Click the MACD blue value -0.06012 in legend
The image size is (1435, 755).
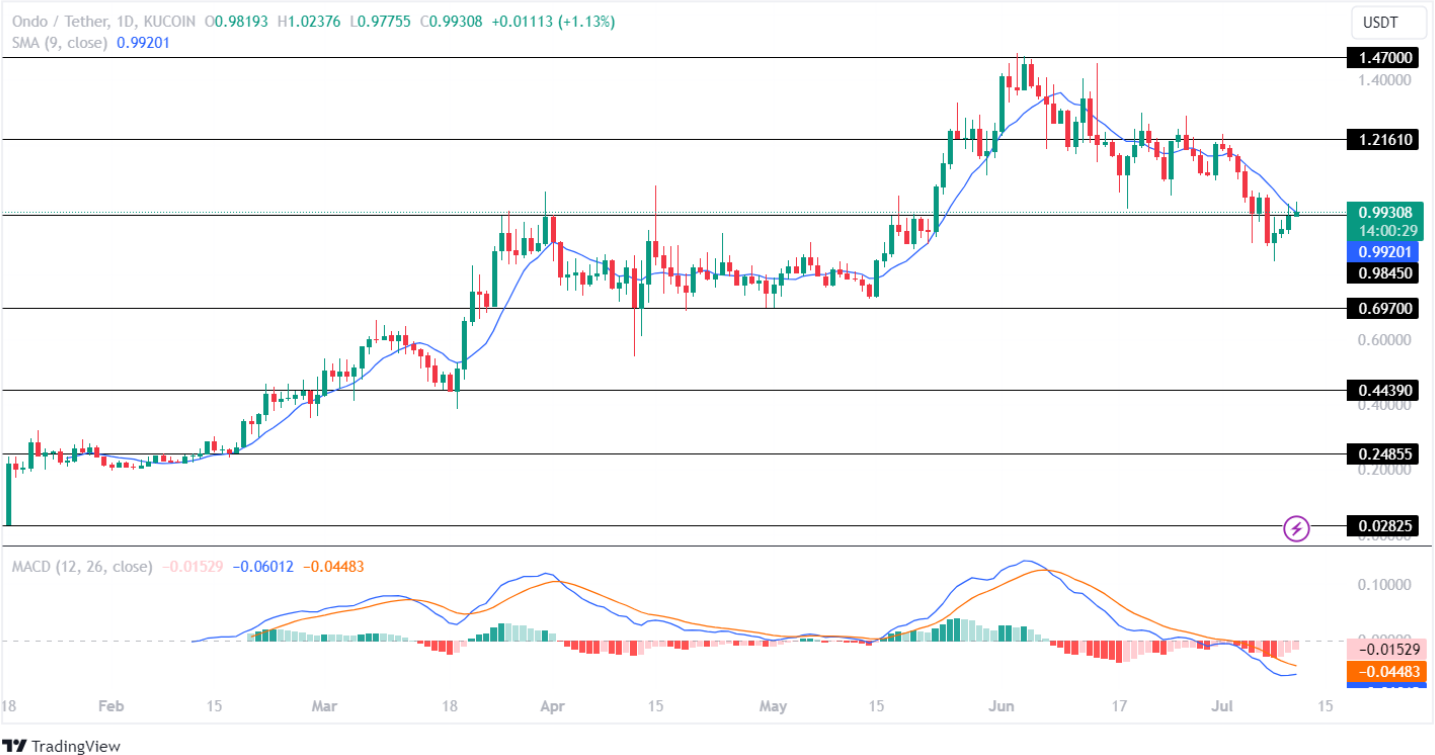(x=263, y=567)
